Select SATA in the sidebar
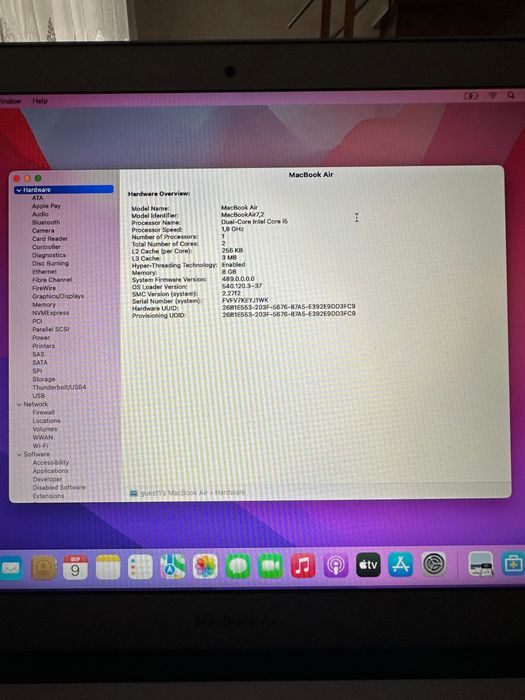525x700 pixels. tap(39, 362)
